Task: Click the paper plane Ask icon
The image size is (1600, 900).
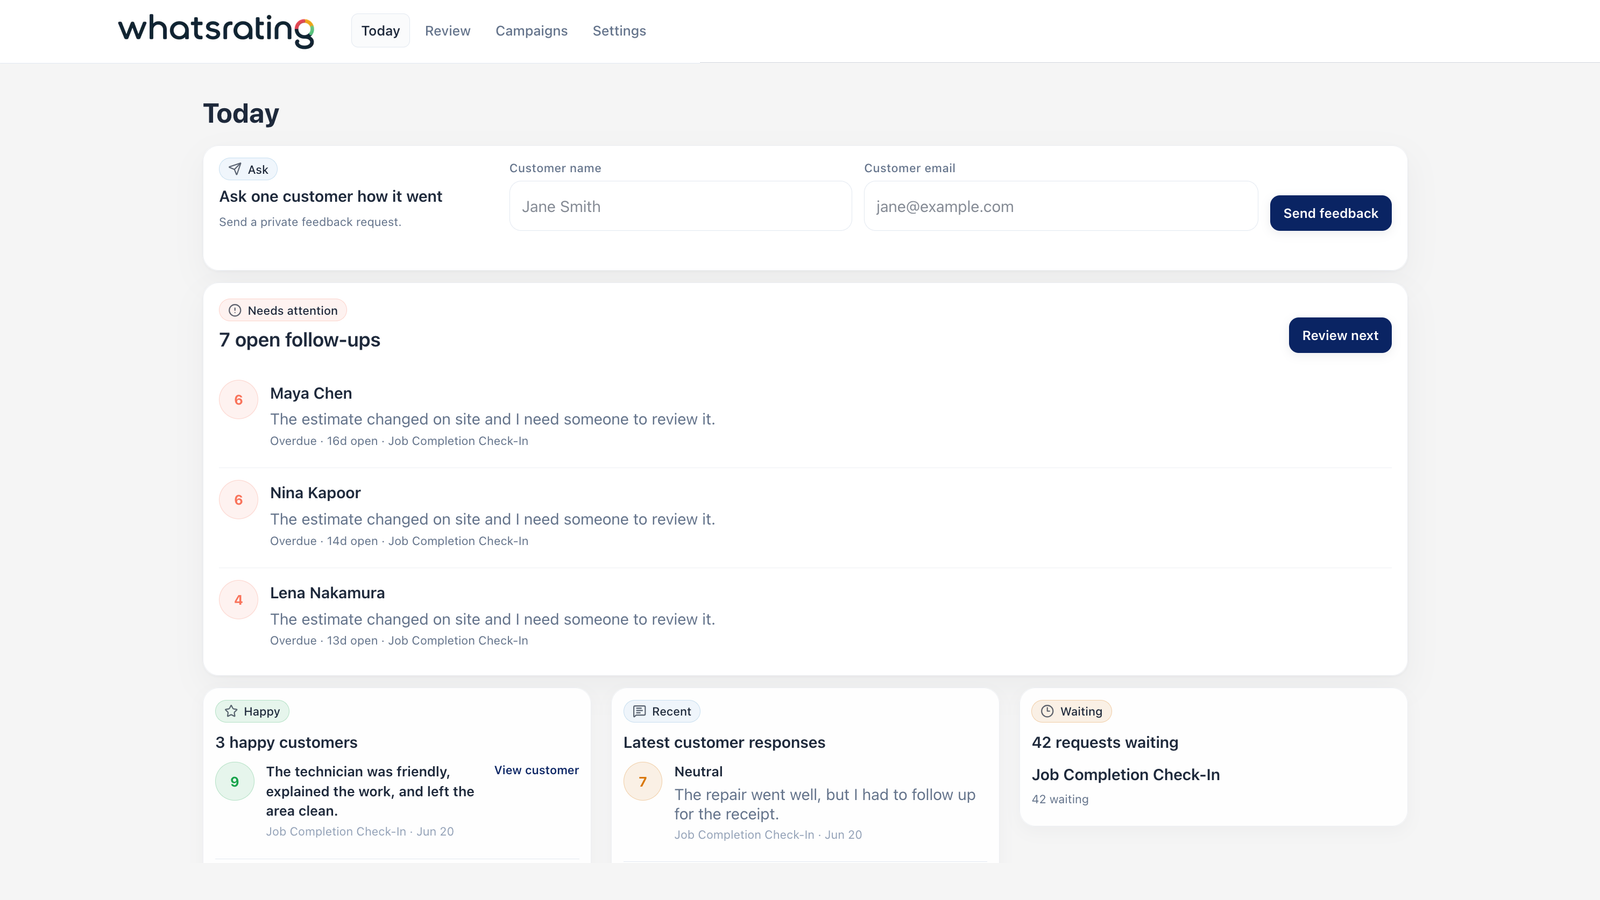Action: [x=235, y=169]
